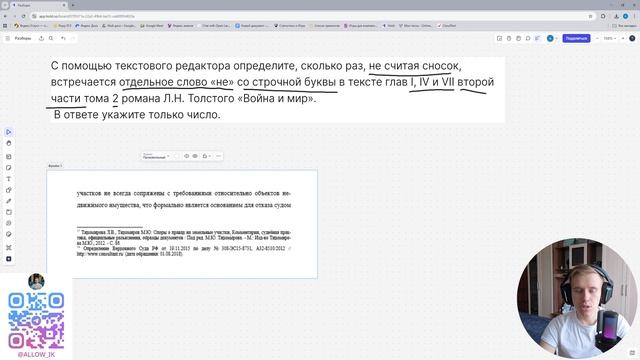Go back in browser history
Image resolution: width=640 pixels, height=360 pixels.
pos(5,16)
